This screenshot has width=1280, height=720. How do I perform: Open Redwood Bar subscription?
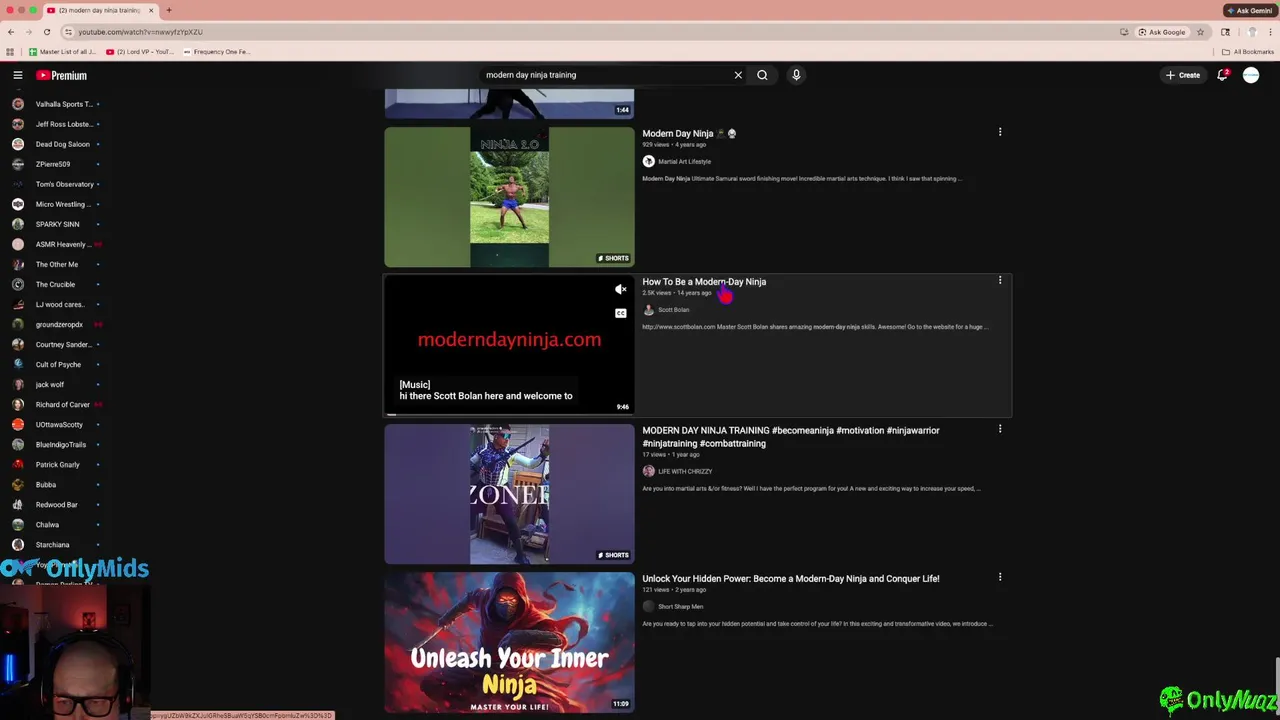(x=55, y=504)
